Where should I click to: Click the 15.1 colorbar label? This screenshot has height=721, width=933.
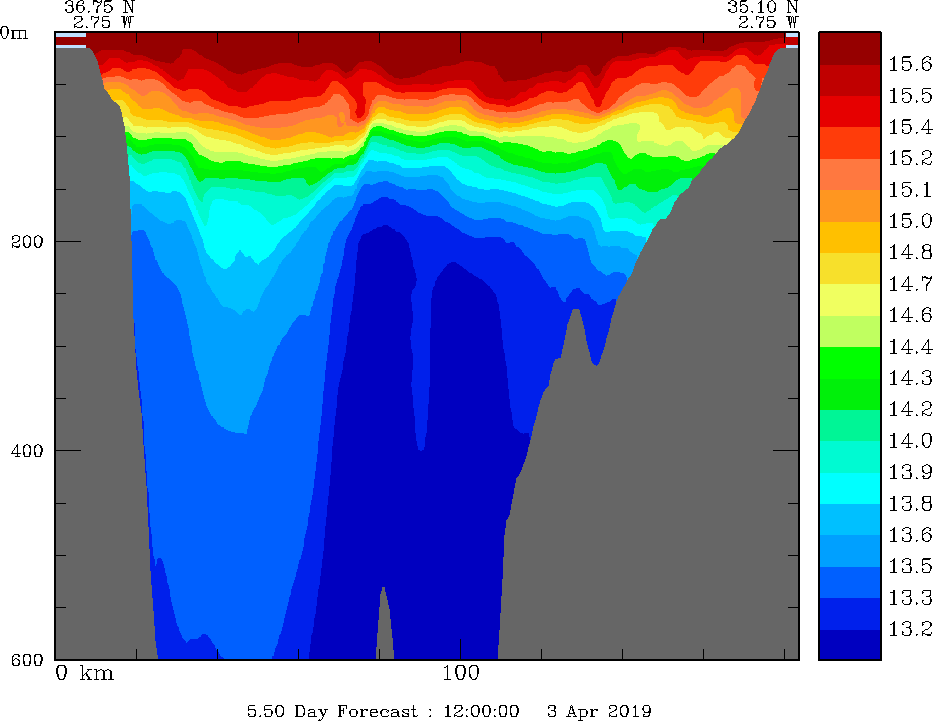[910, 190]
